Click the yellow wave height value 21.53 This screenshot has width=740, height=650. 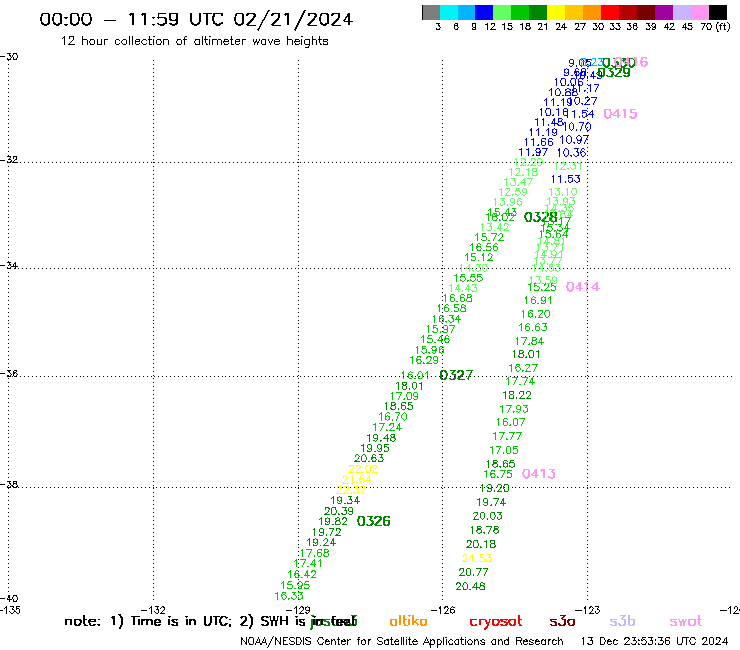[477, 558]
